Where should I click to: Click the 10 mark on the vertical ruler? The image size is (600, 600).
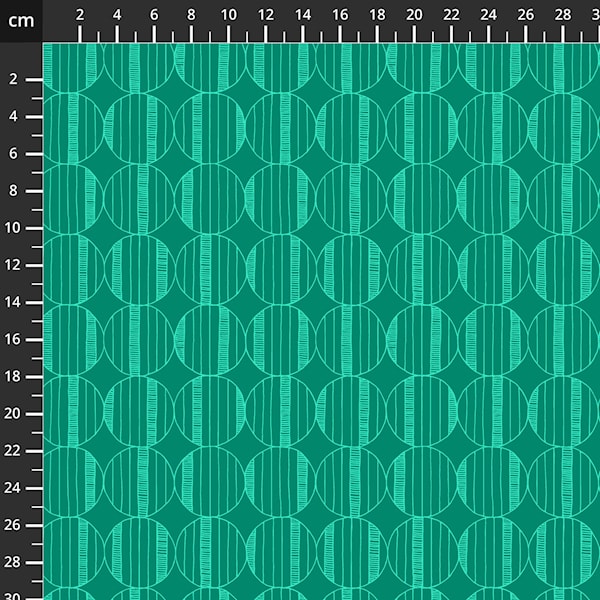[12, 228]
